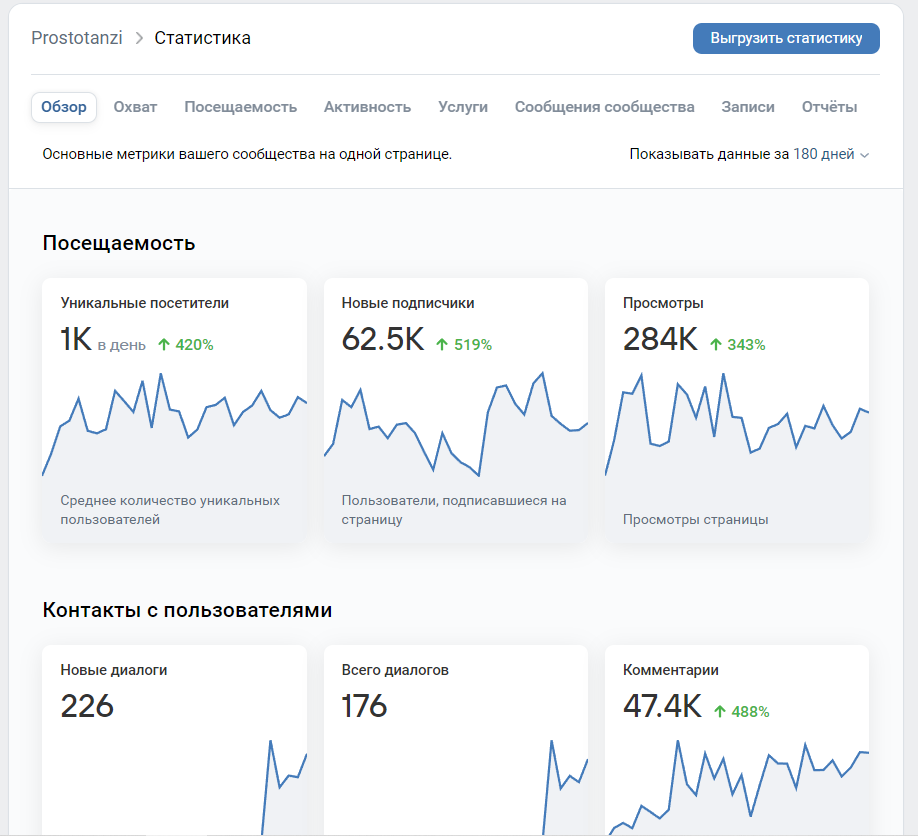Screen dimensions: 918x836
Task: Click the Комментарии line chart
Action: tap(737, 787)
